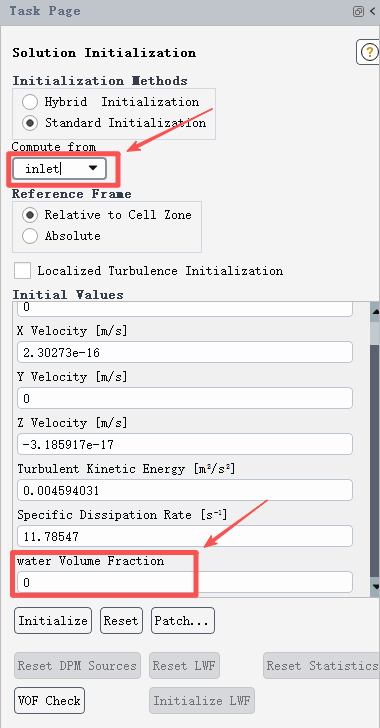Image resolution: width=380 pixels, height=728 pixels.
Task: Click the Reset LWF button
Action: click(x=184, y=666)
